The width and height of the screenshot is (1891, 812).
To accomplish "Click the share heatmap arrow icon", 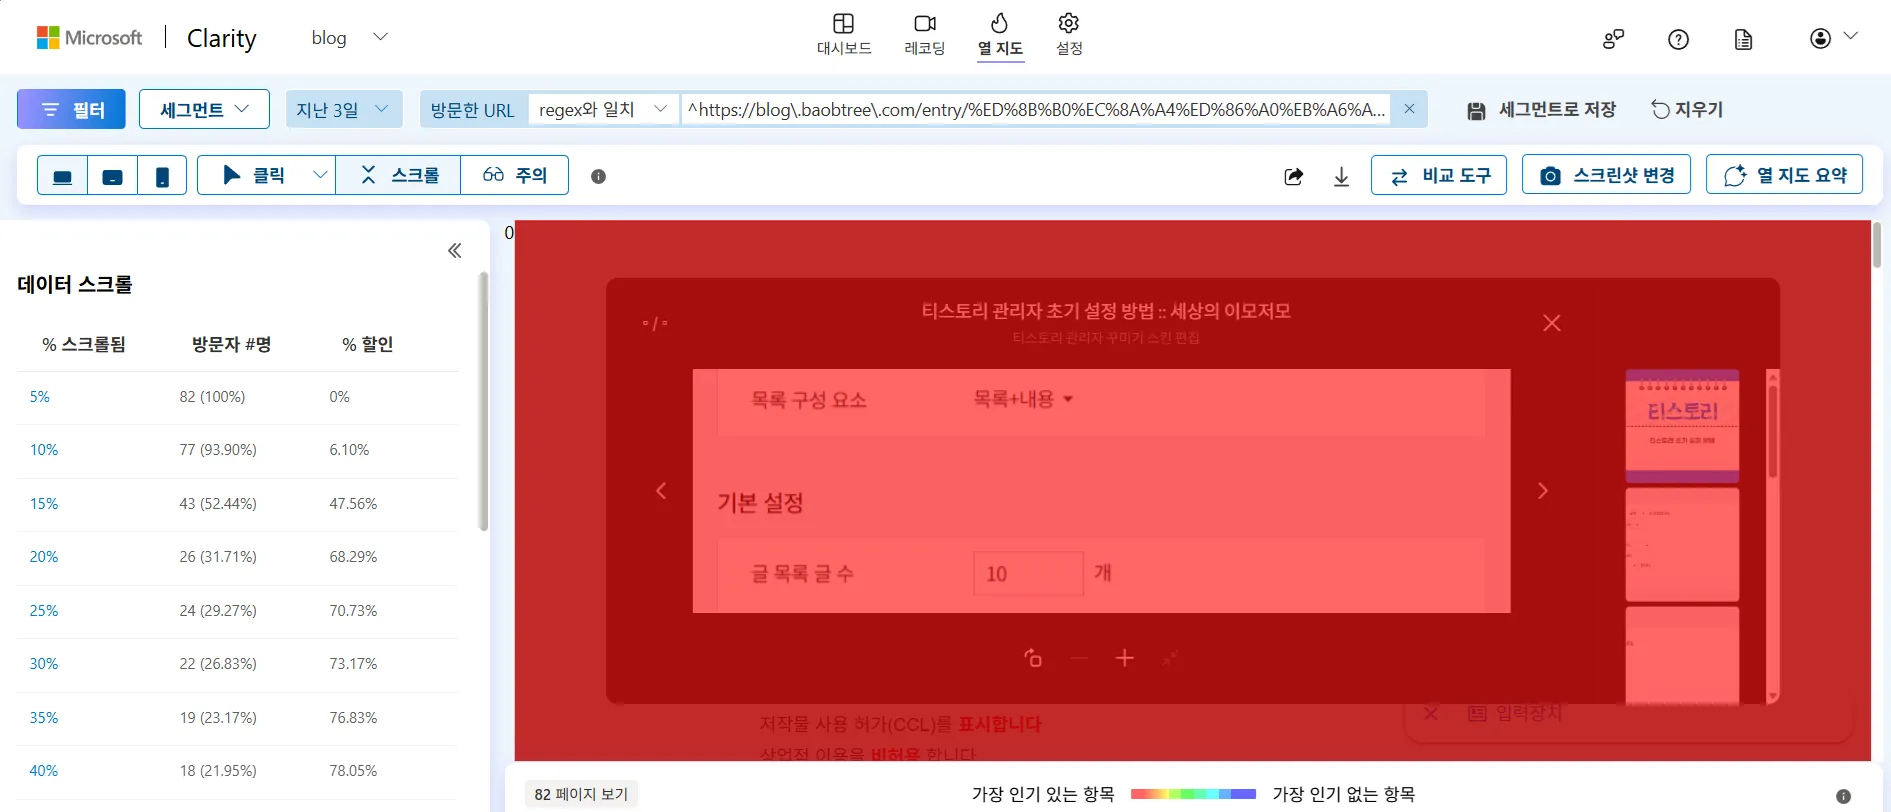I will coord(1293,176).
